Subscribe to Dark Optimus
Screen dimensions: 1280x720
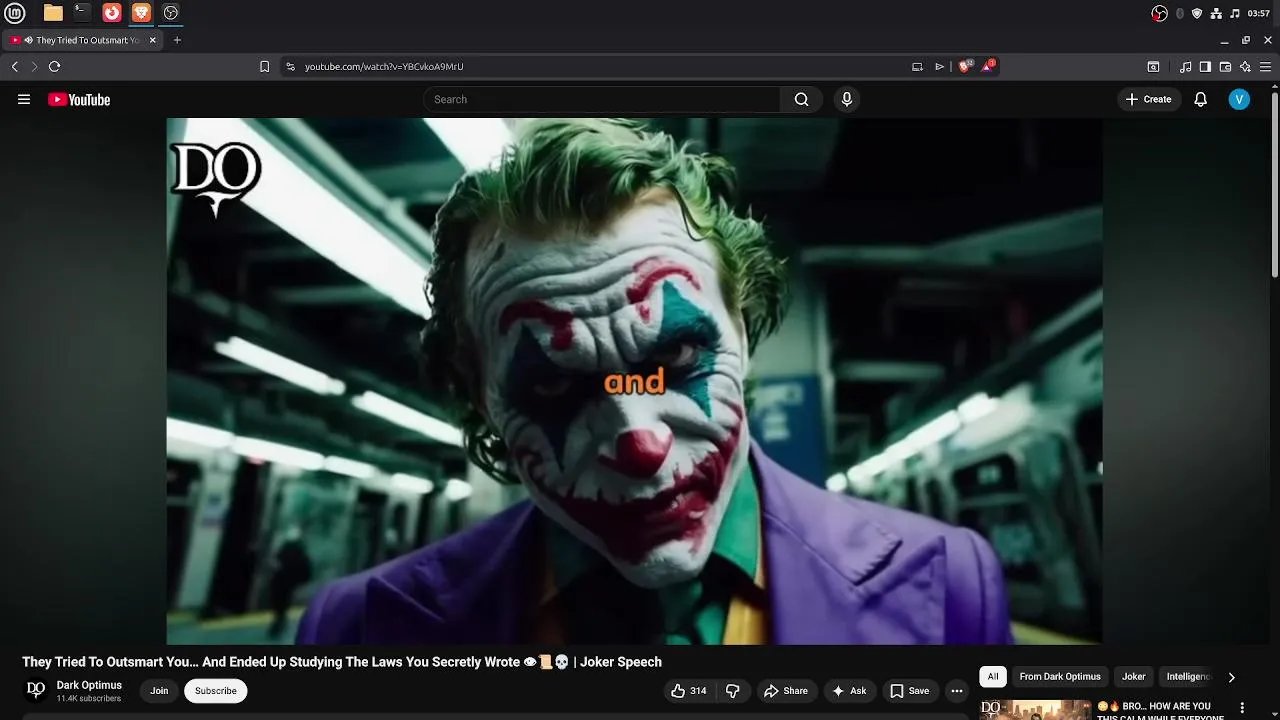(x=216, y=691)
